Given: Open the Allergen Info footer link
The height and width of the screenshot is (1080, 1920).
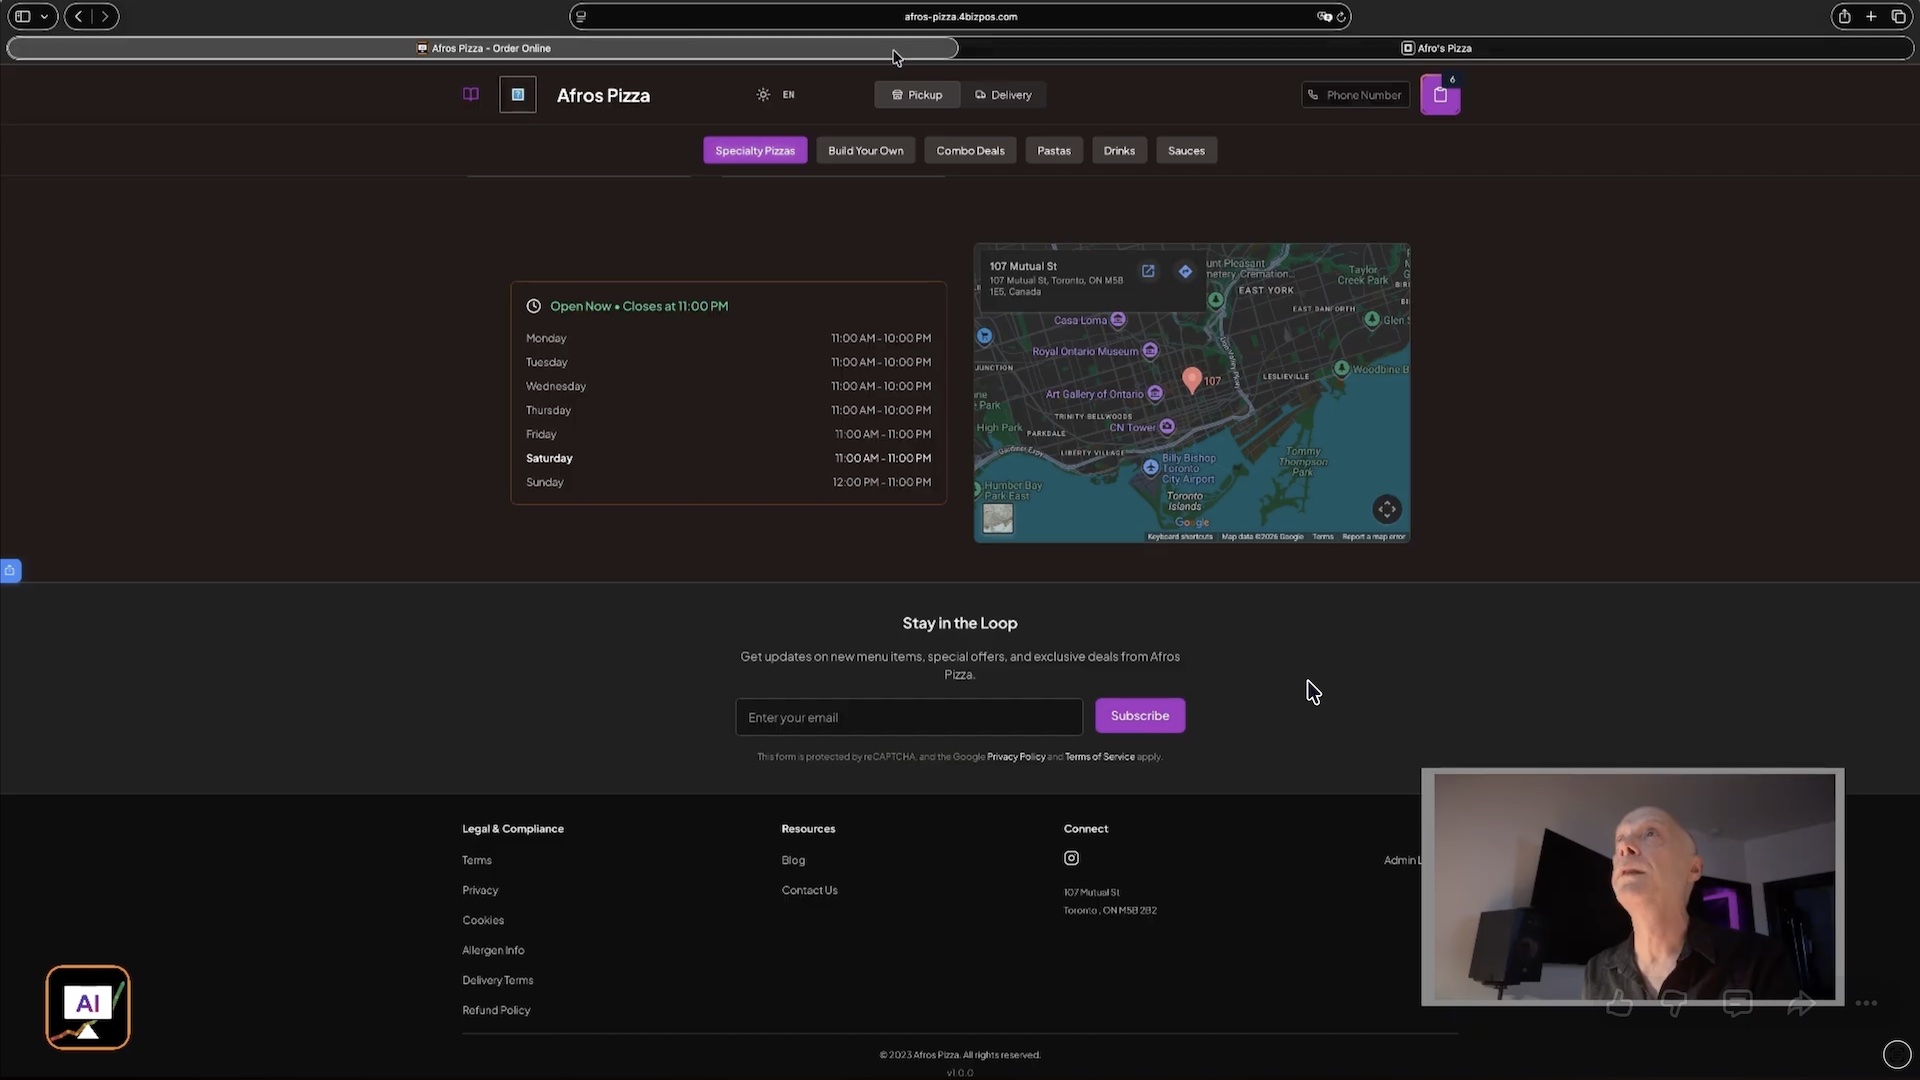Looking at the screenshot, I should click(x=493, y=950).
